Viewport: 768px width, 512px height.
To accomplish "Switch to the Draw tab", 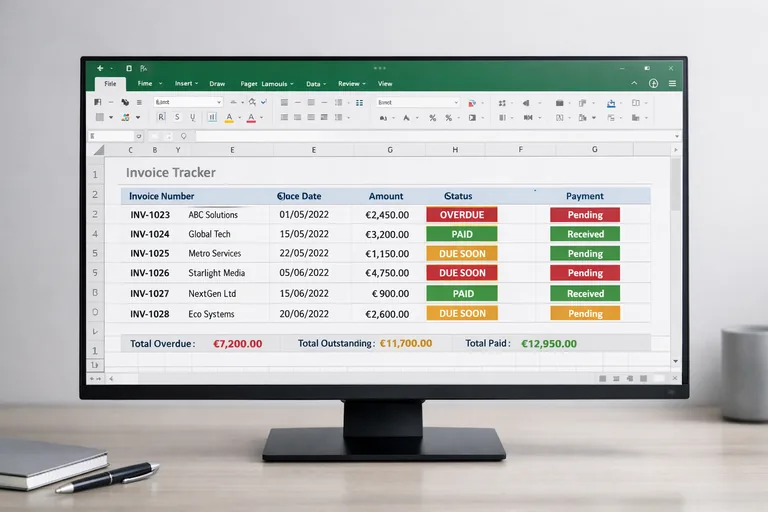I will (217, 84).
